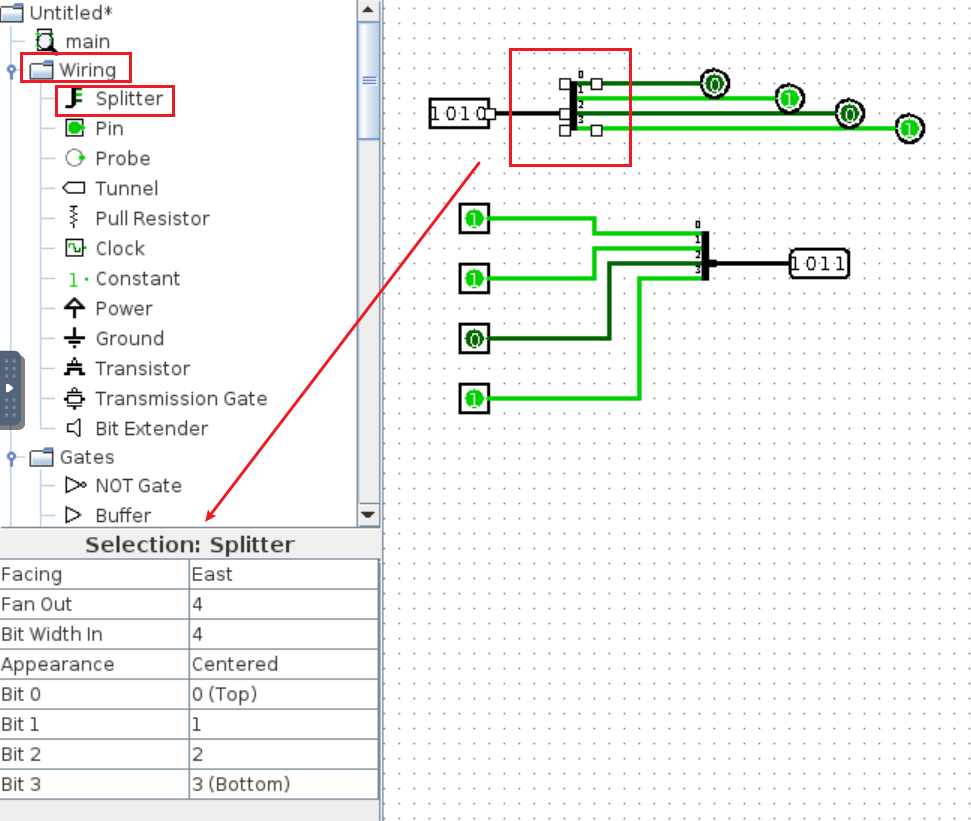
Task: Click the scroll down arrow of component tree
Action: click(x=368, y=515)
